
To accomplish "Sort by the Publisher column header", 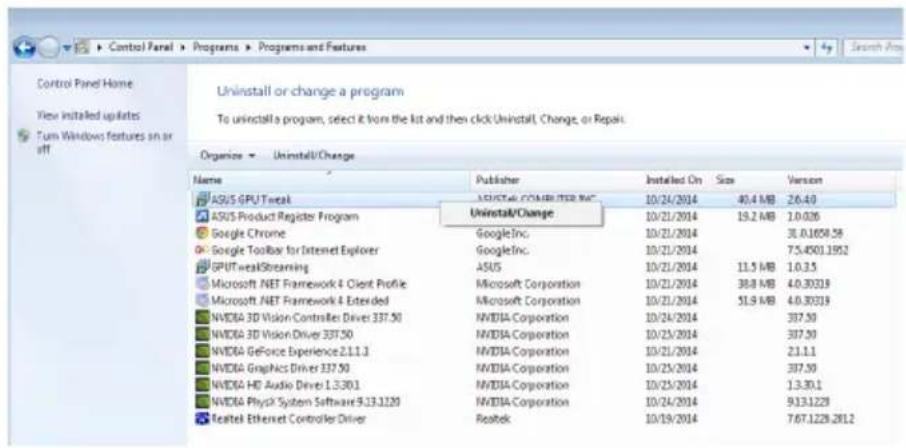I will click(x=556, y=180).
